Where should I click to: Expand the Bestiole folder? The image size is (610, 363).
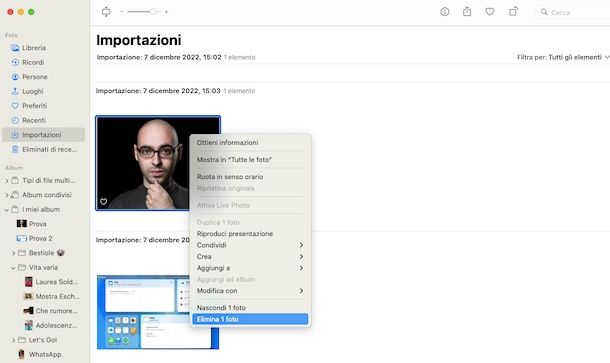pos(13,253)
